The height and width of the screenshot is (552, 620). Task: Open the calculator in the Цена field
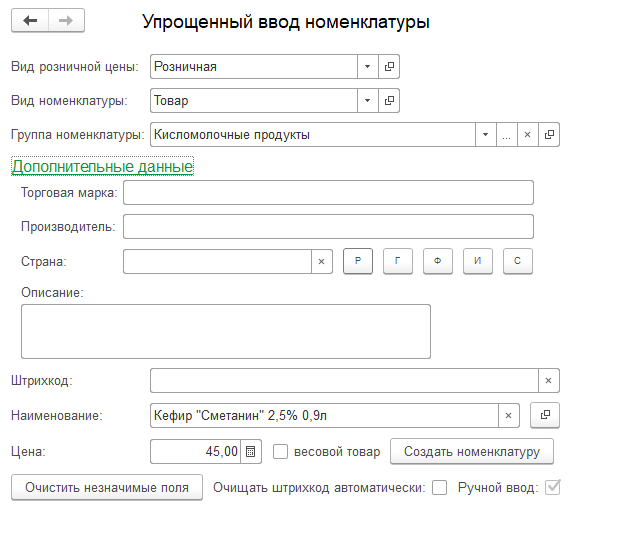coord(250,452)
